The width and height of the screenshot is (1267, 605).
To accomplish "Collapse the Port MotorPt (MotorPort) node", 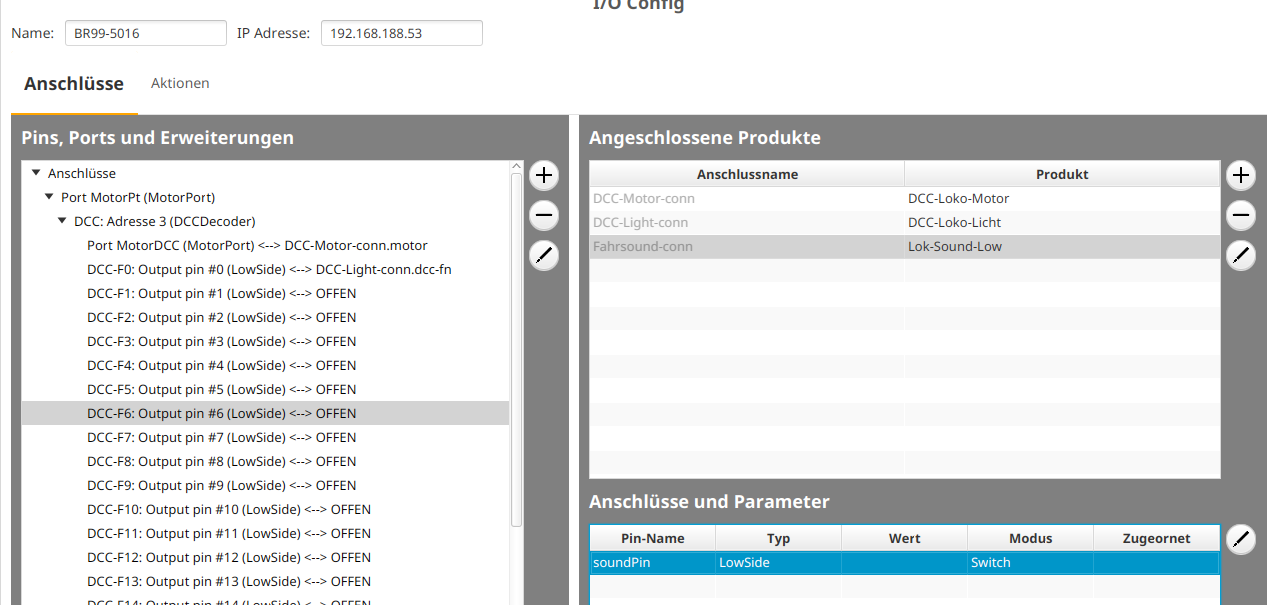I will tap(48, 197).
